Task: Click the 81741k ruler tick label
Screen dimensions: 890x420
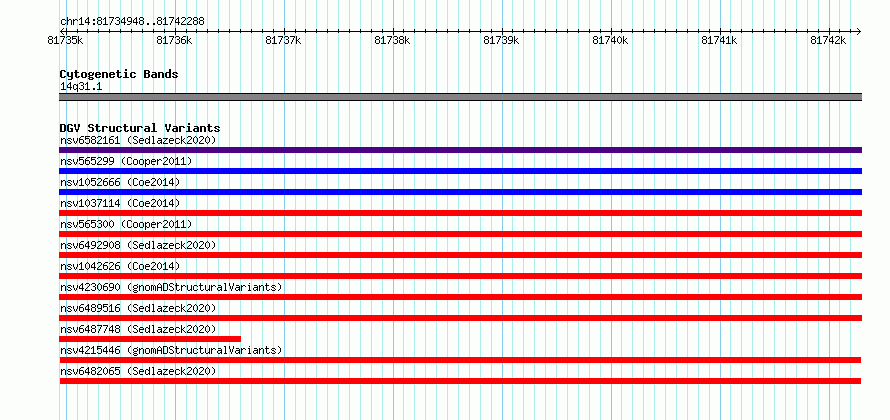Action: click(720, 40)
